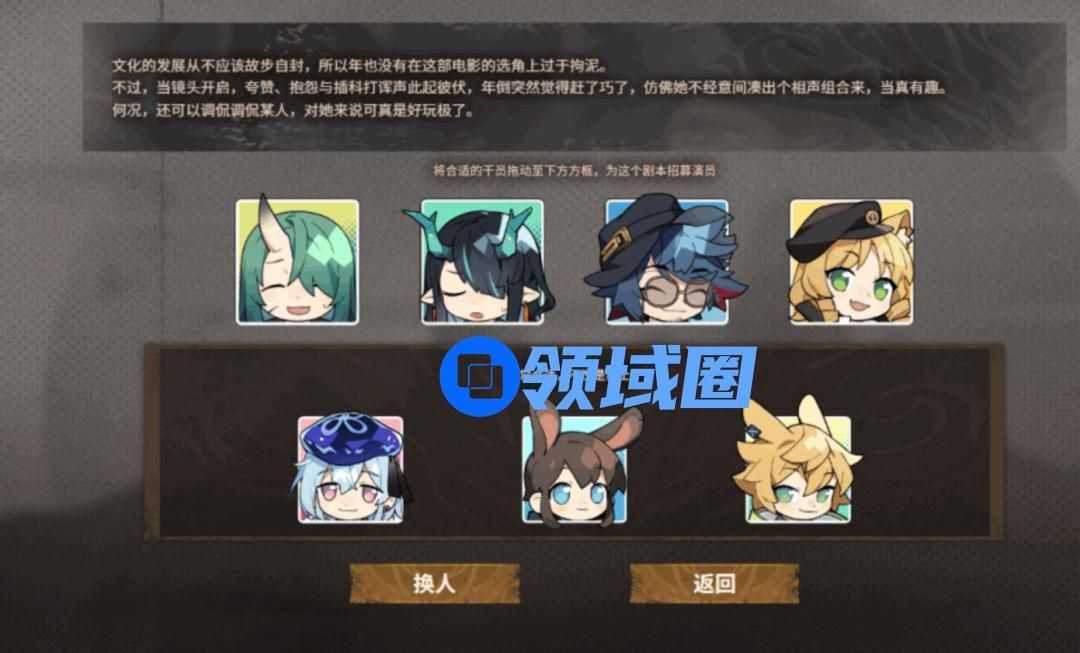Viewport: 1080px width, 653px height.
Task: Select the blonde operator in black cap
Action: pos(851,262)
